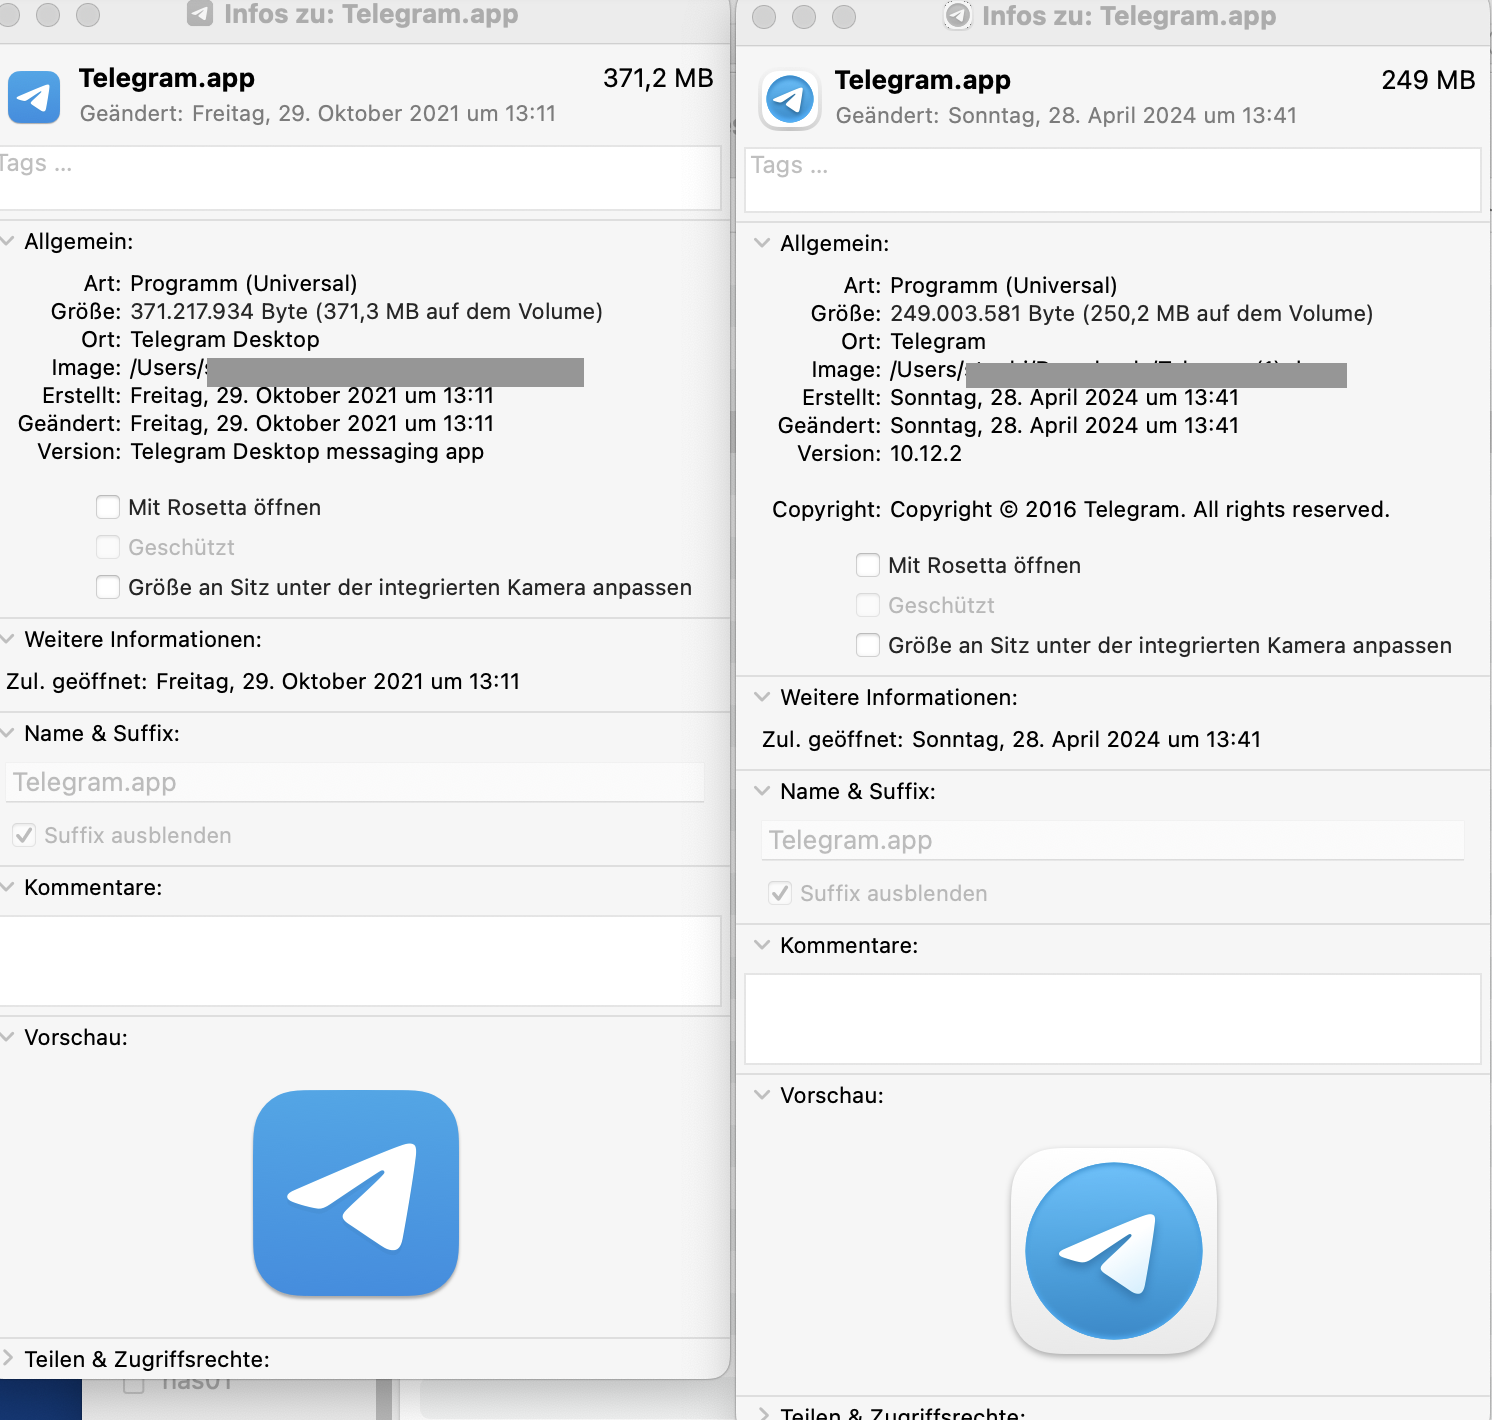
Task: Collapse 'Allgemein' section in left window
Action: point(6,241)
